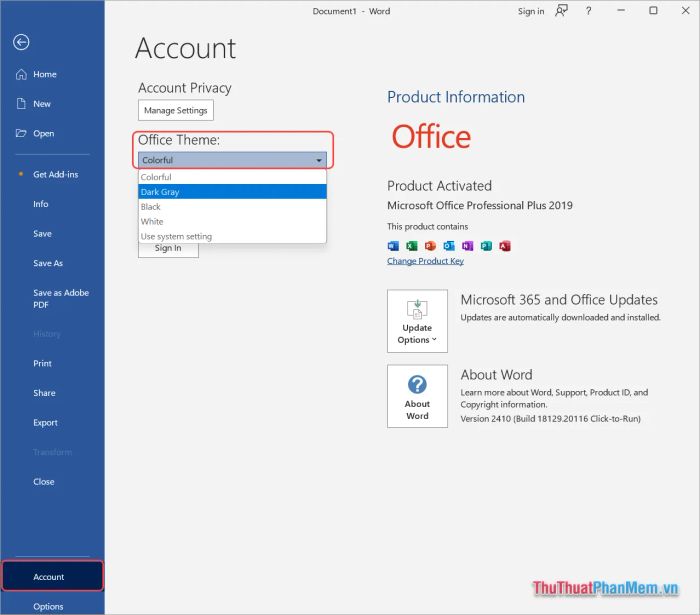Click the Change Product Key link
The image size is (700, 615).
[x=425, y=261]
